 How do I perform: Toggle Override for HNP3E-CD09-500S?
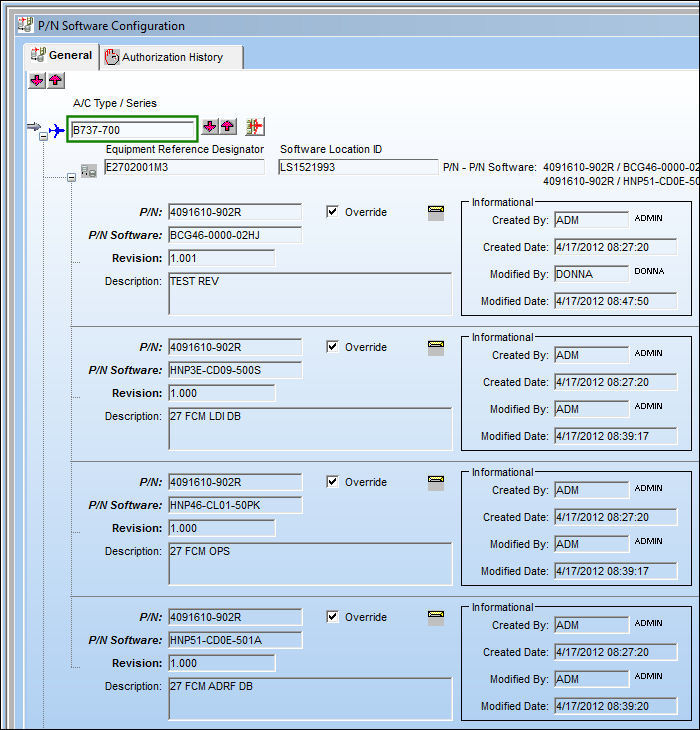[332, 347]
